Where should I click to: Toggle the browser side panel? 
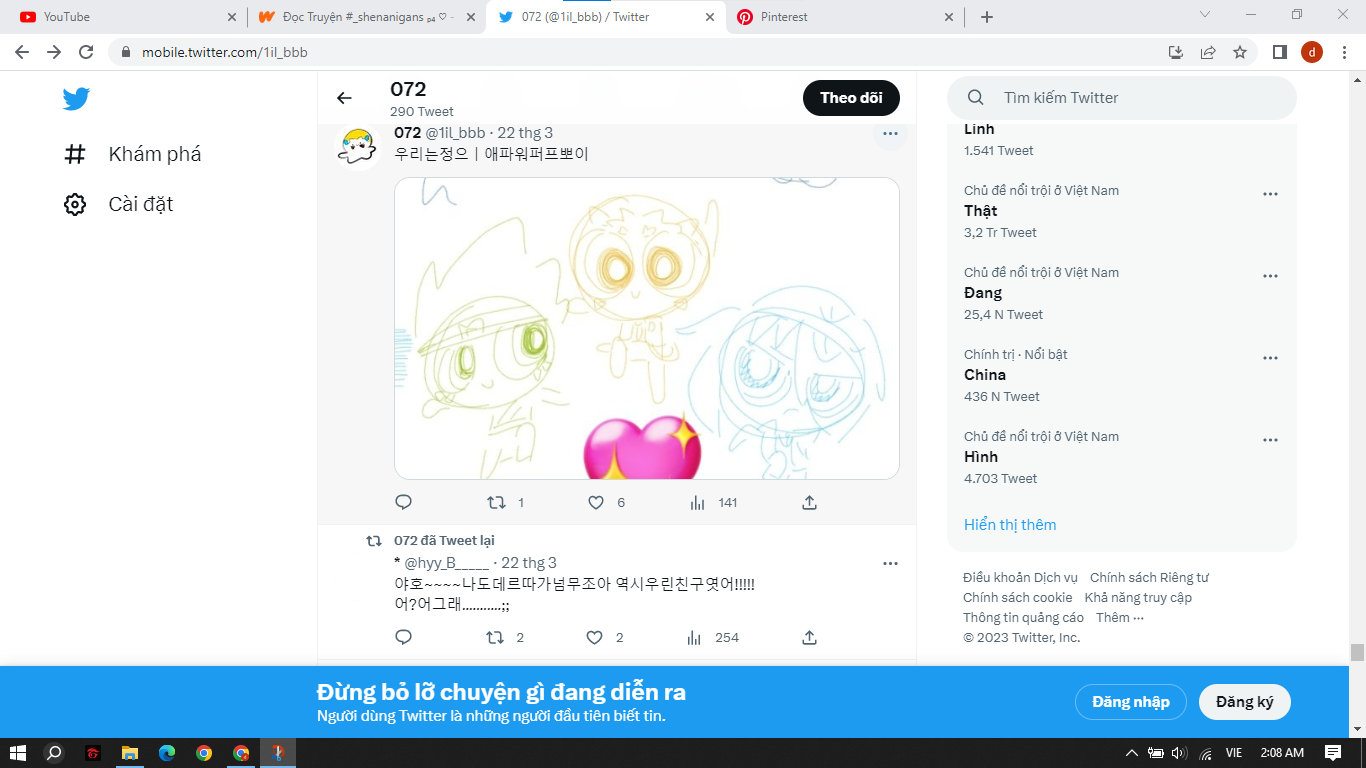[1279, 52]
